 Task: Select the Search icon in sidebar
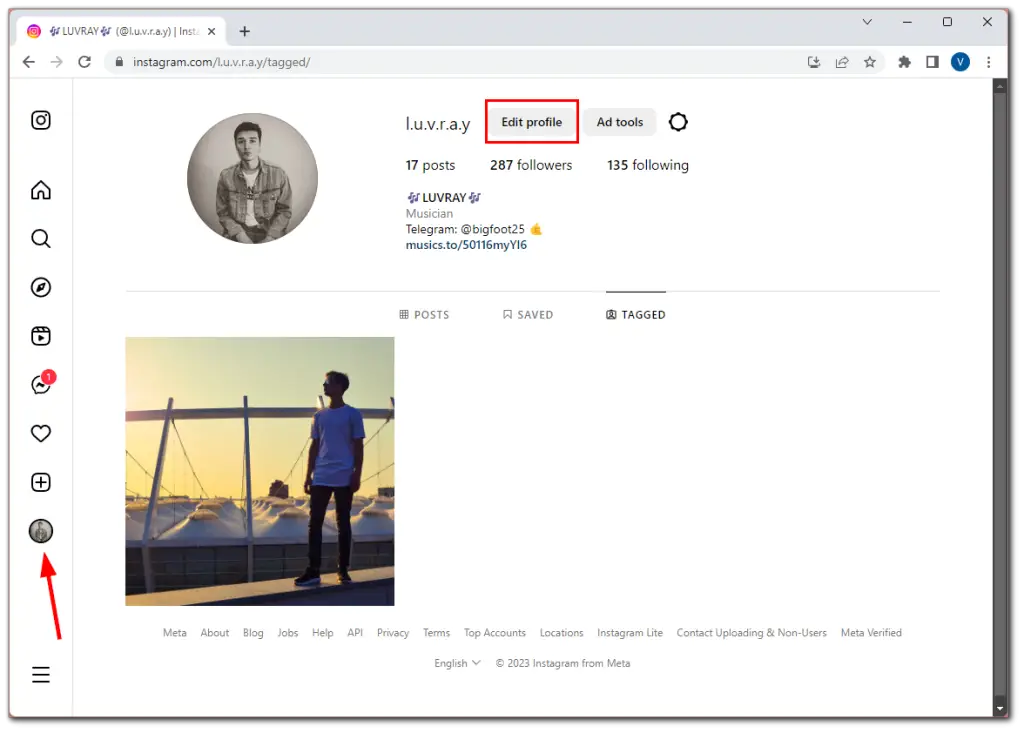point(40,238)
